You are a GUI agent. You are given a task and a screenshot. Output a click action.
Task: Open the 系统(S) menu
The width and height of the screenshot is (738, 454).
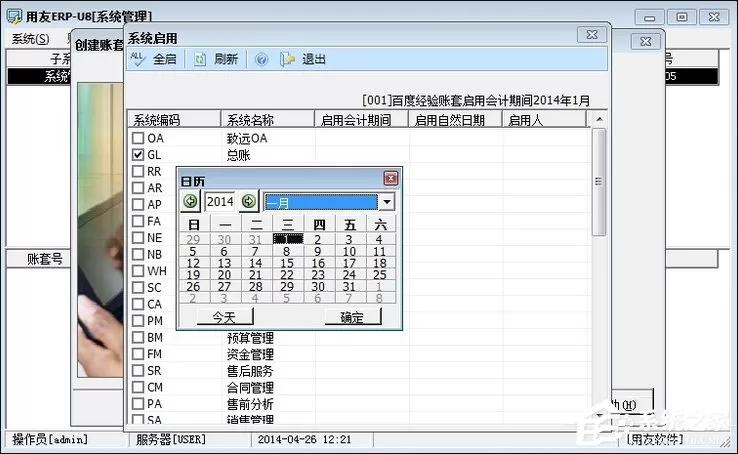click(30, 39)
